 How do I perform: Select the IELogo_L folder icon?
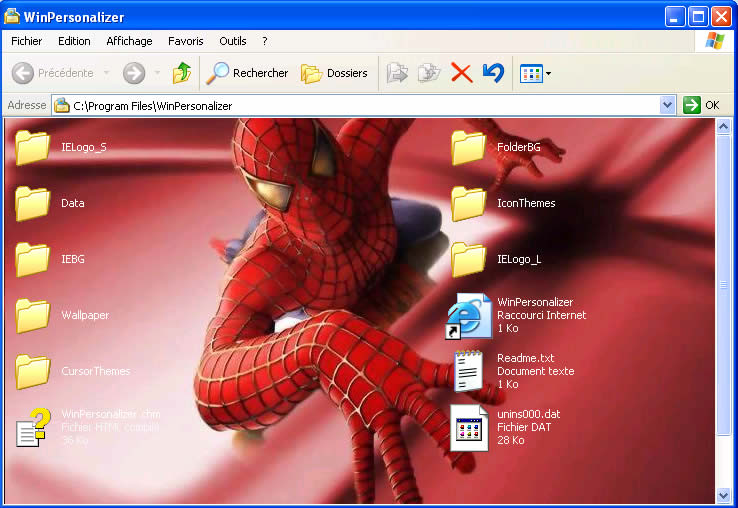click(468, 259)
